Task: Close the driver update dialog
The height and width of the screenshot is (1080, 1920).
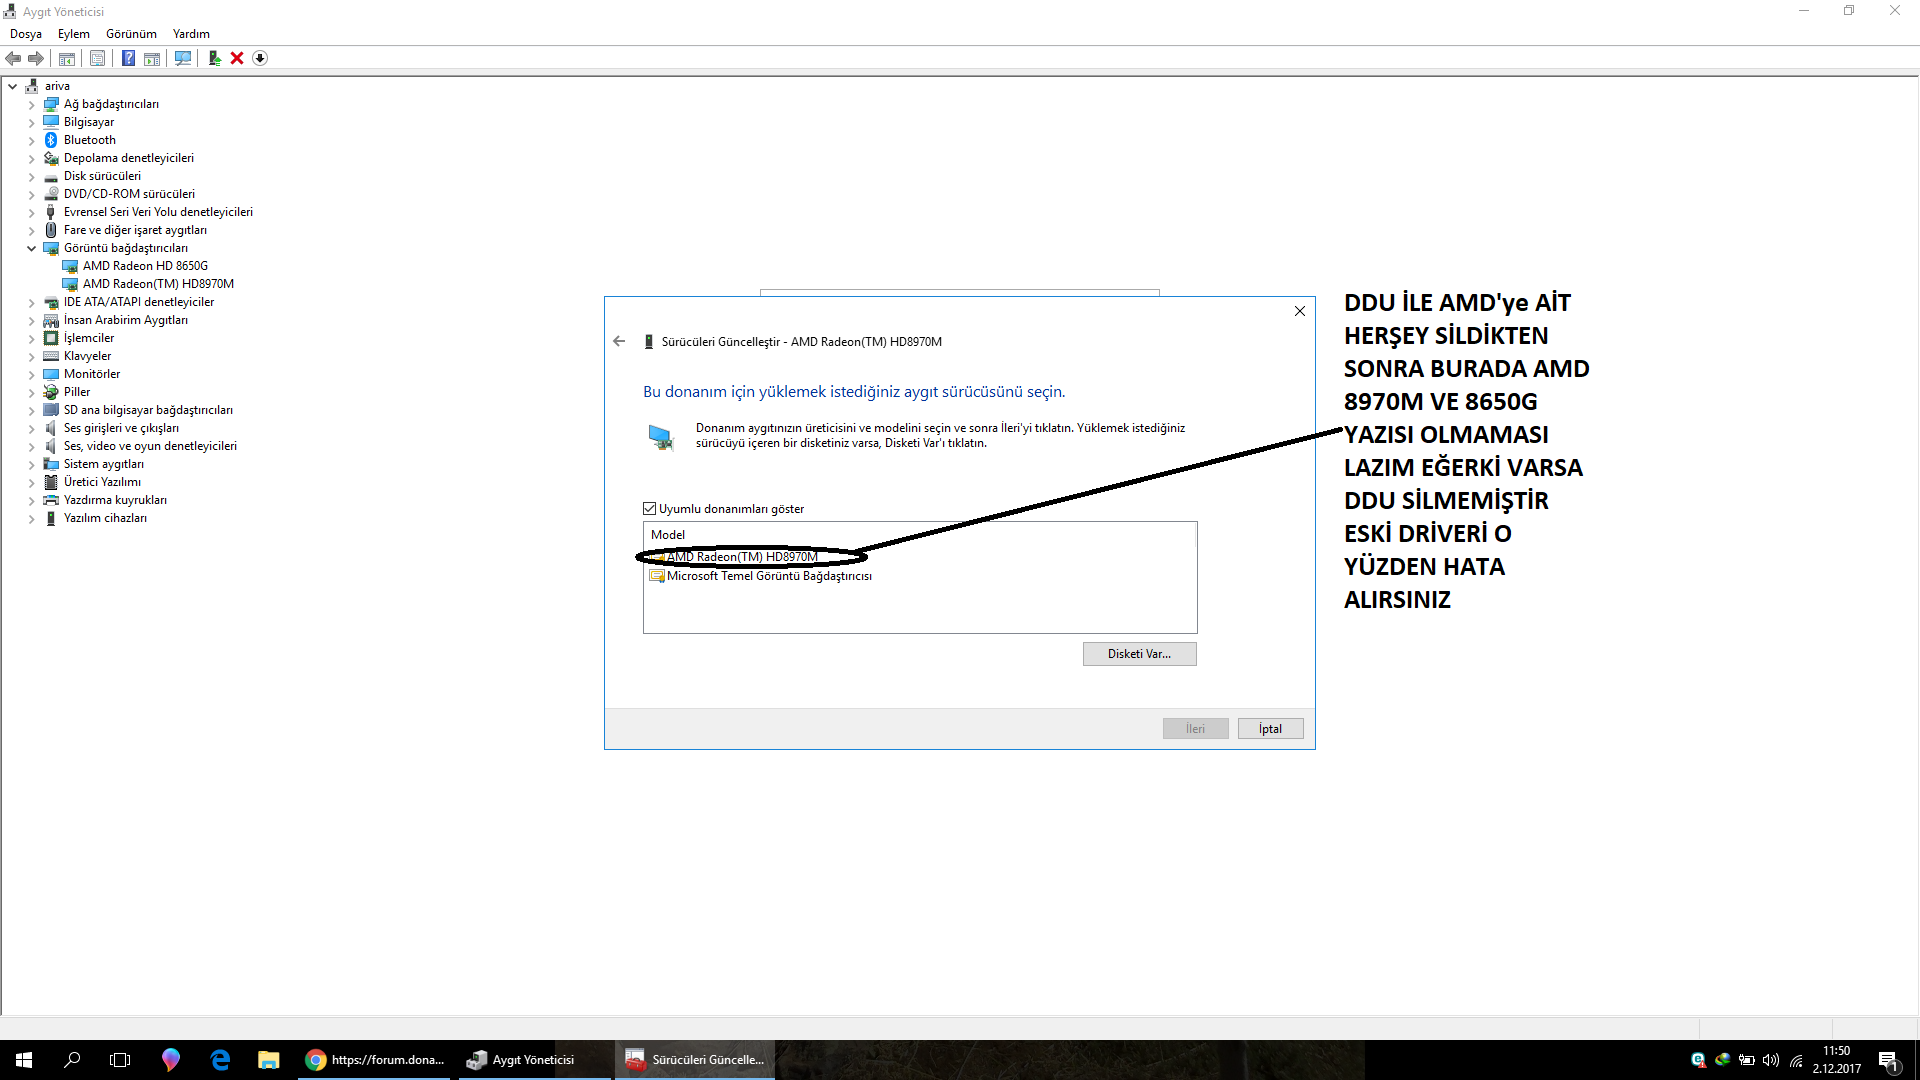Action: point(1299,311)
